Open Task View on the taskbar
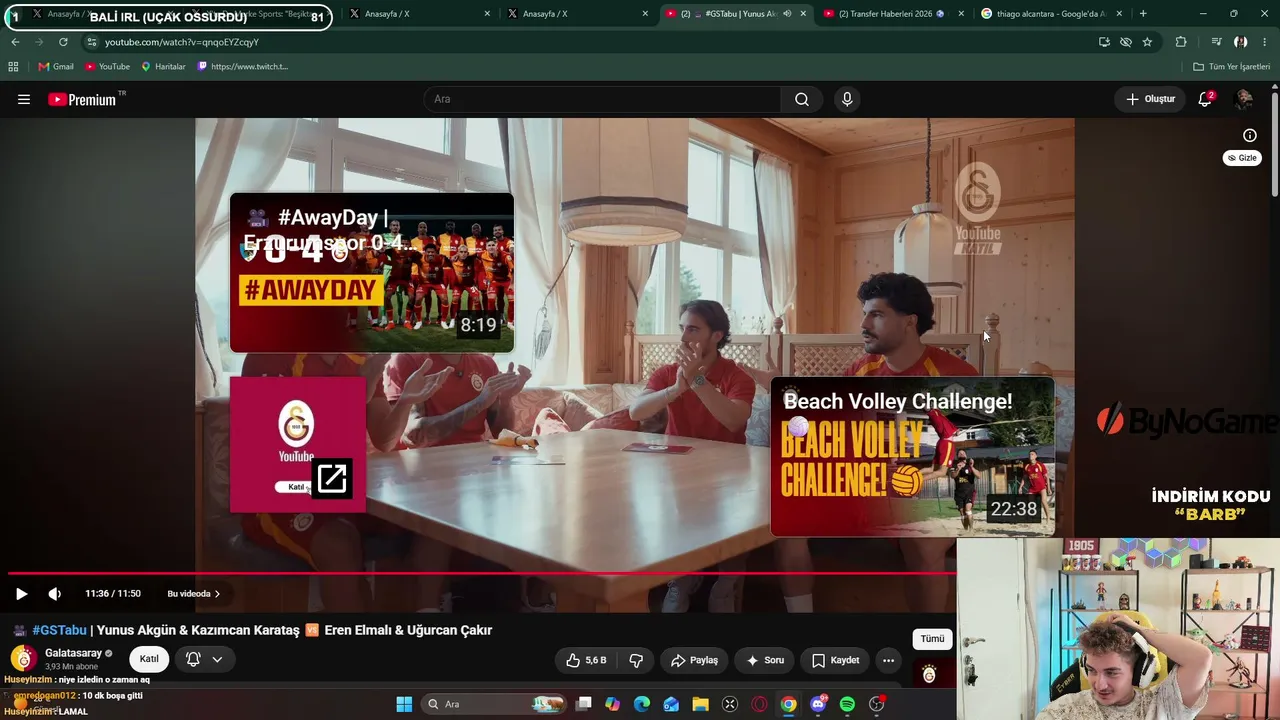The width and height of the screenshot is (1280, 720). 584,704
